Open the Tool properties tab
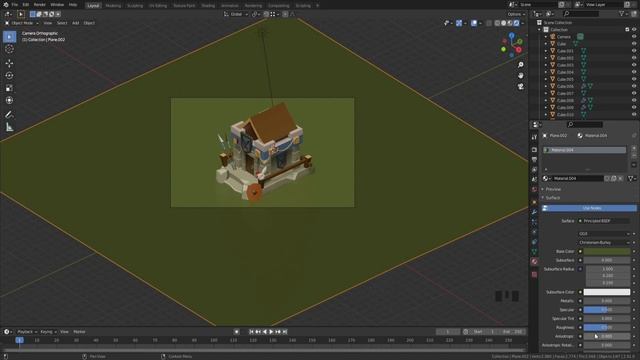The image size is (640, 360). (x=534, y=138)
